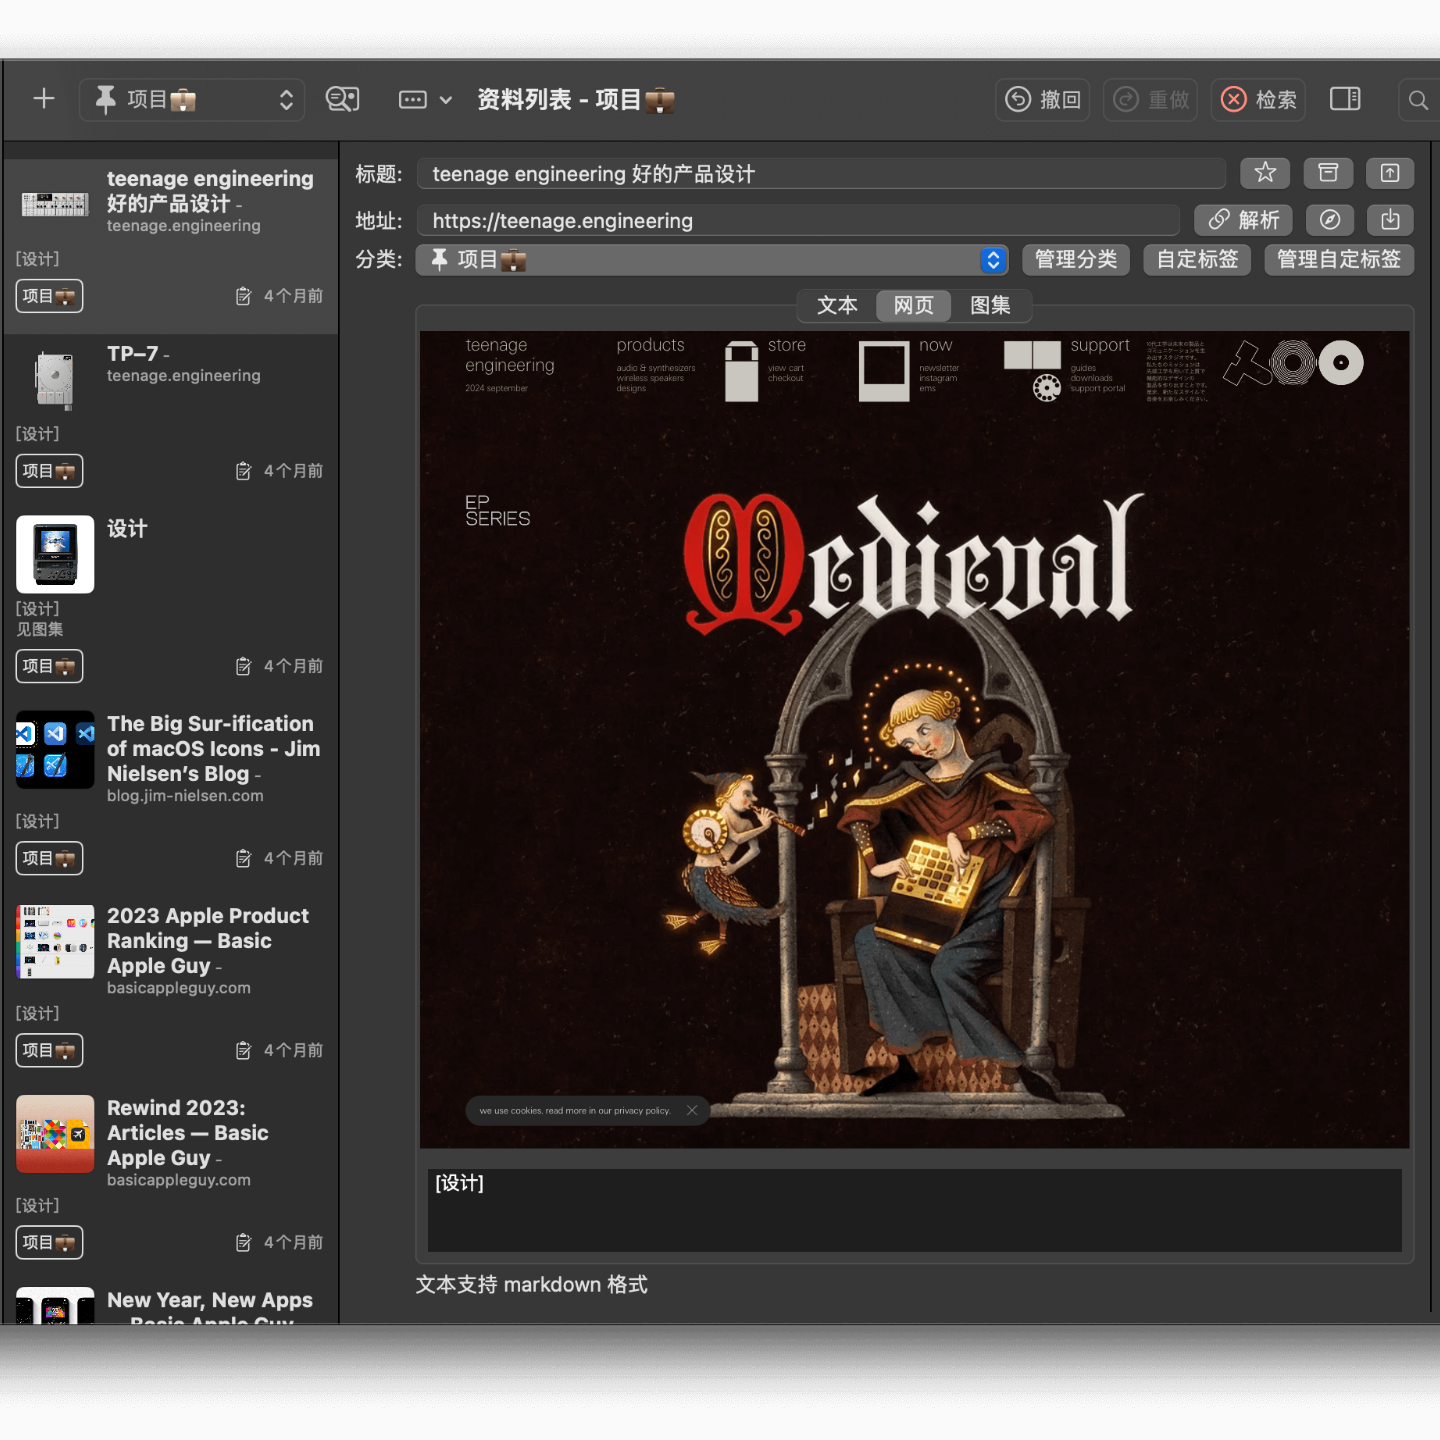1440x1440 pixels.
Task: Switch to the 图集 tab
Action: (990, 305)
